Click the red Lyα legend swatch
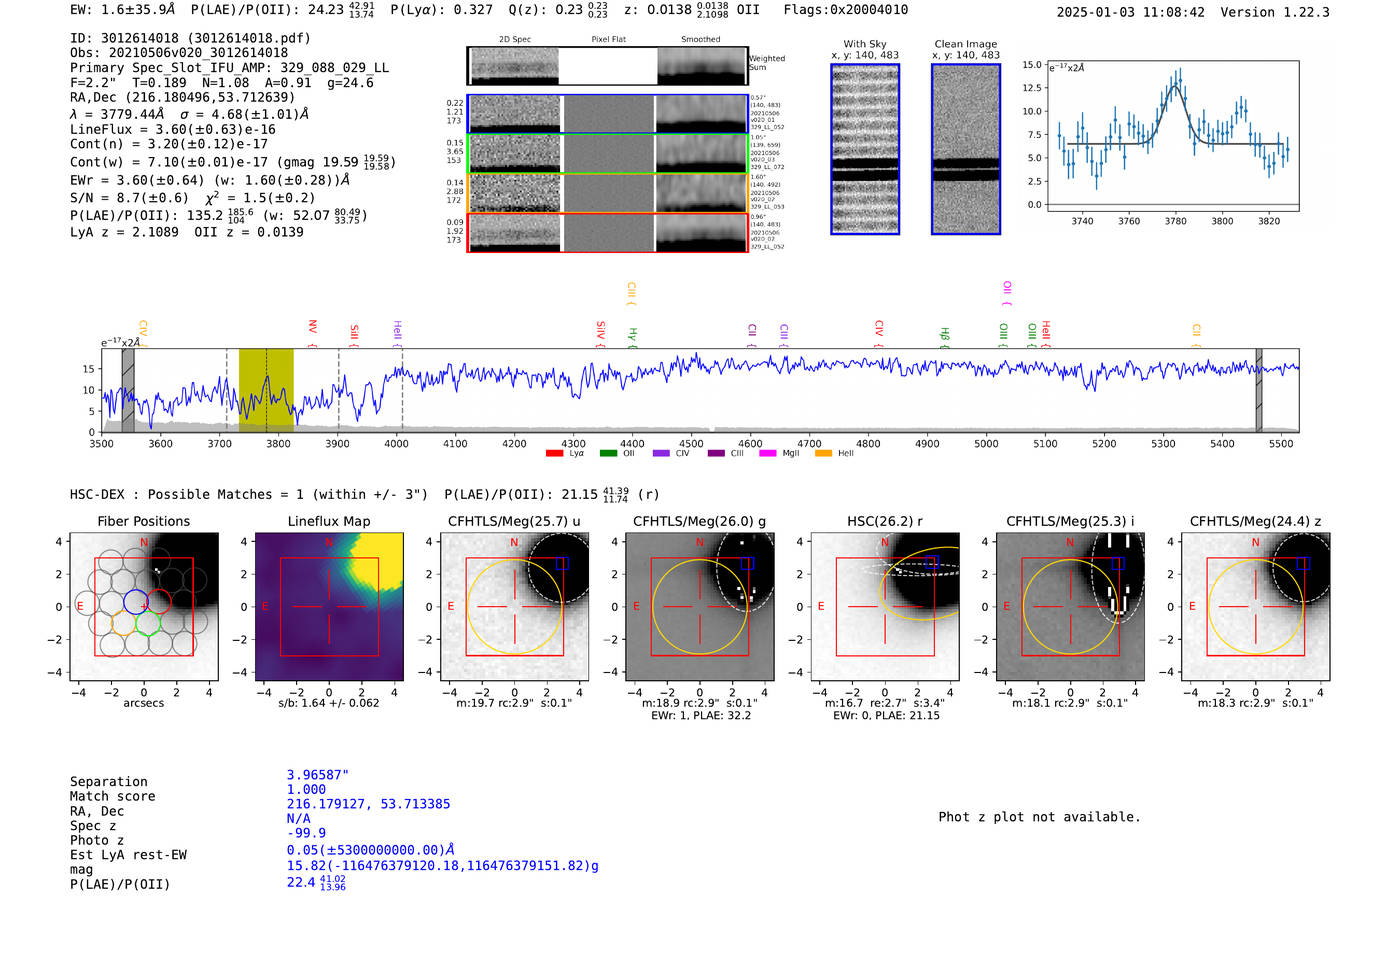Screen dimensions: 1400x953 coord(554,453)
